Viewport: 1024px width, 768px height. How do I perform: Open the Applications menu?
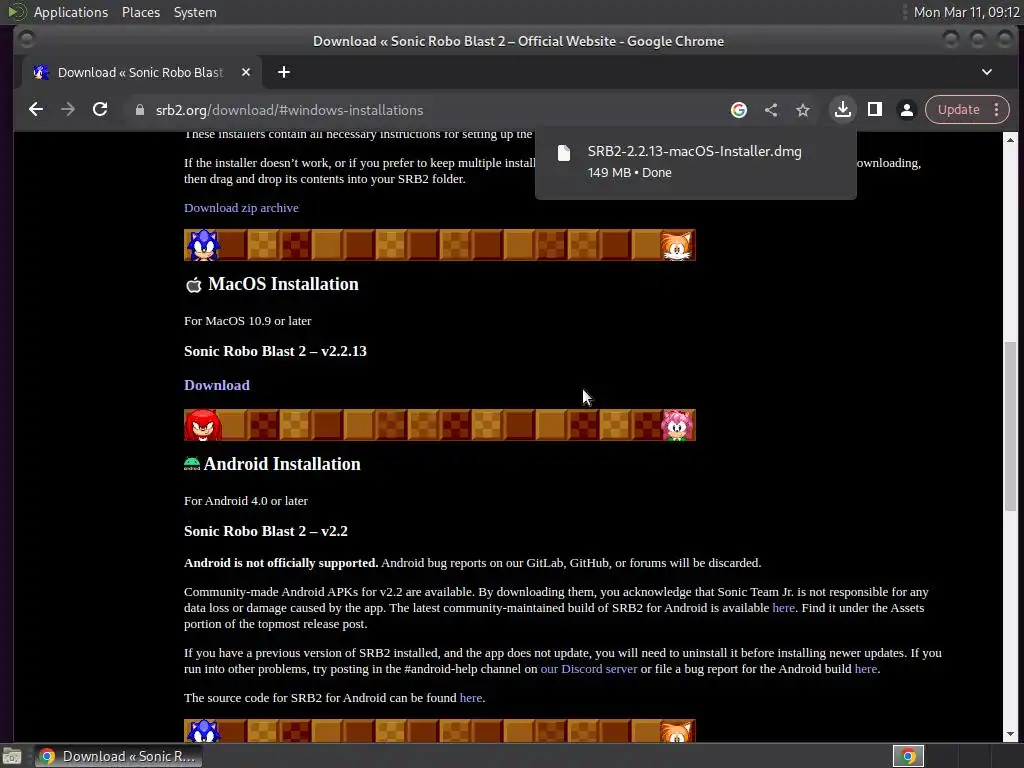pos(71,12)
